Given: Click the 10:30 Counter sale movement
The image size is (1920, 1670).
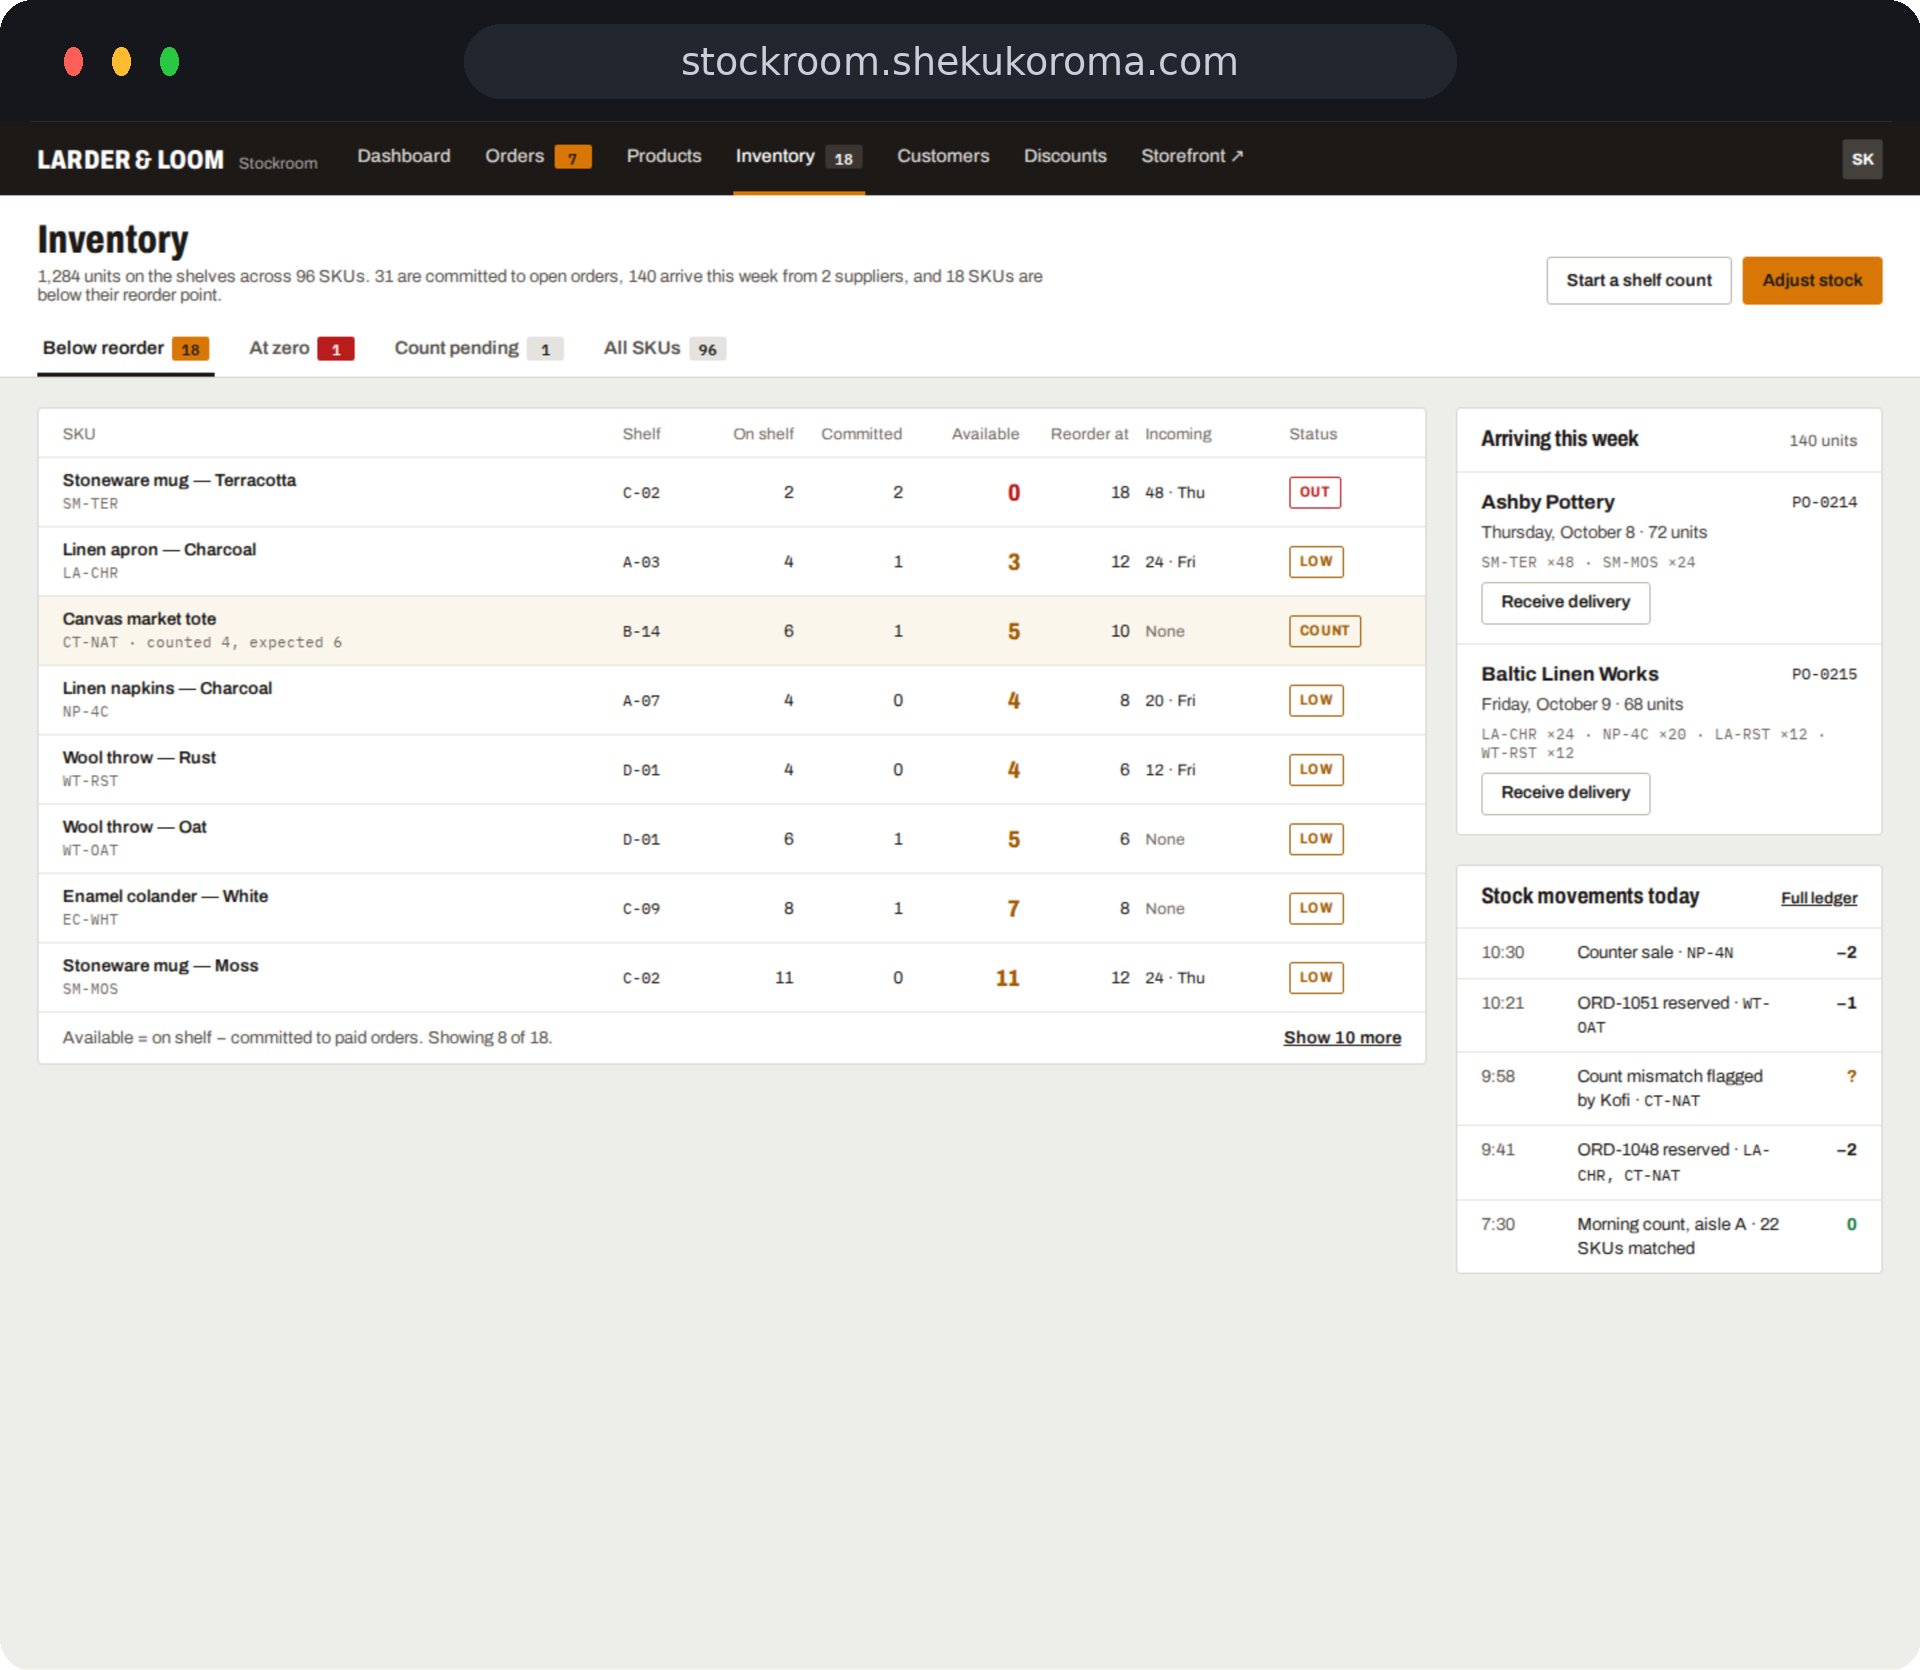Looking at the screenshot, I should point(1668,953).
